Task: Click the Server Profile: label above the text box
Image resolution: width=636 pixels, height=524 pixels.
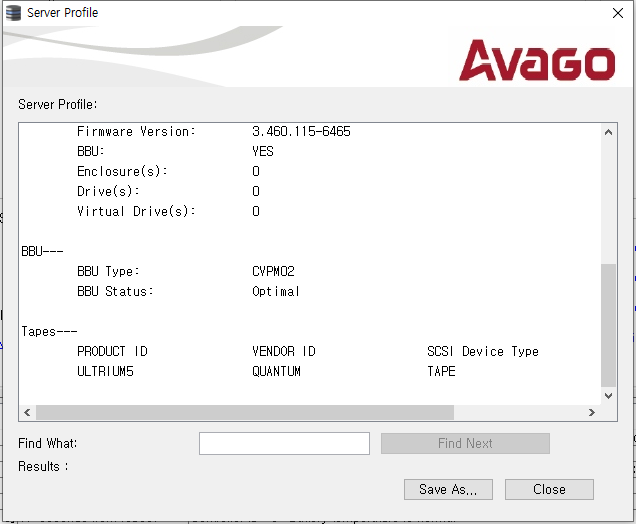Action: 58,104
